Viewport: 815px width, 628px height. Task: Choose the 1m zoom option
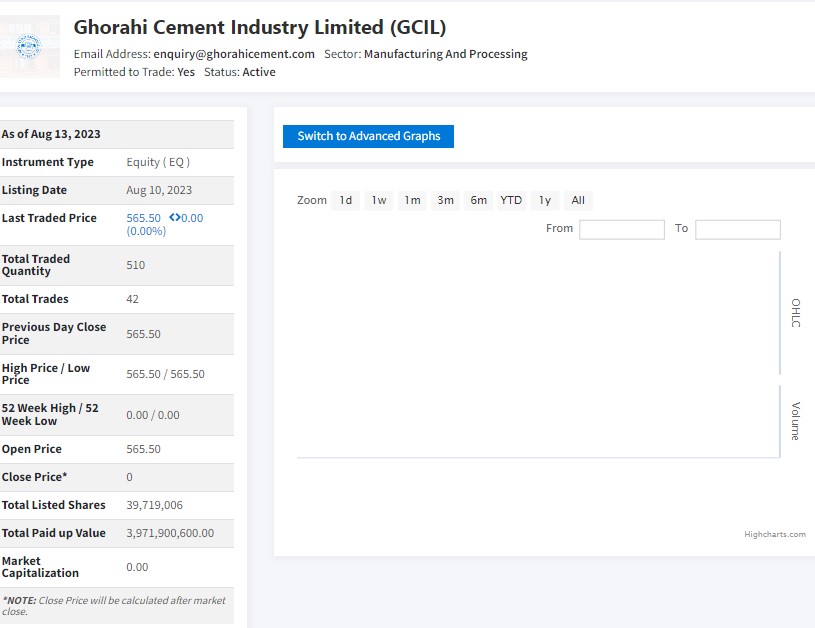coord(412,200)
